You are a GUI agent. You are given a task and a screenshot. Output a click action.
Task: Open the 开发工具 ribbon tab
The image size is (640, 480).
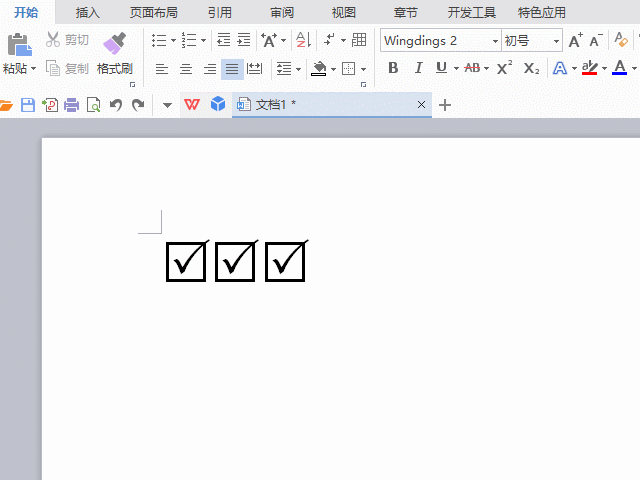(x=472, y=13)
